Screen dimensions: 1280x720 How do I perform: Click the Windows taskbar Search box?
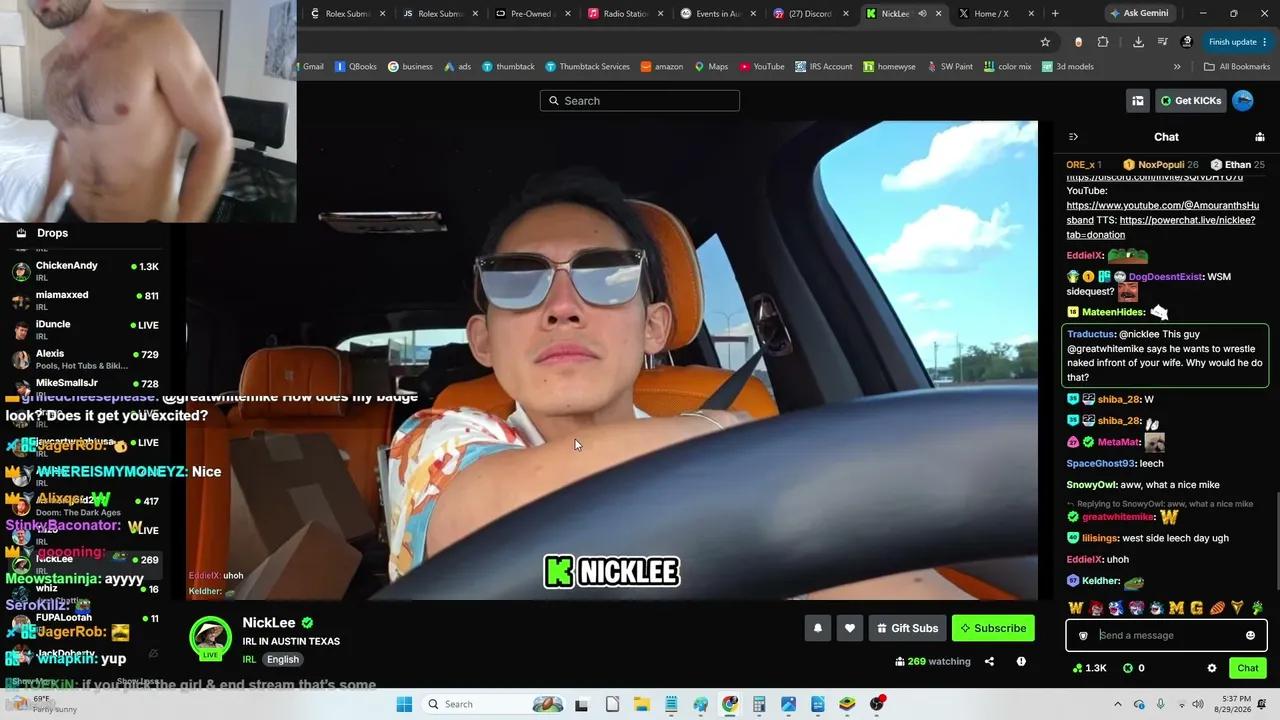coord(493,704)
